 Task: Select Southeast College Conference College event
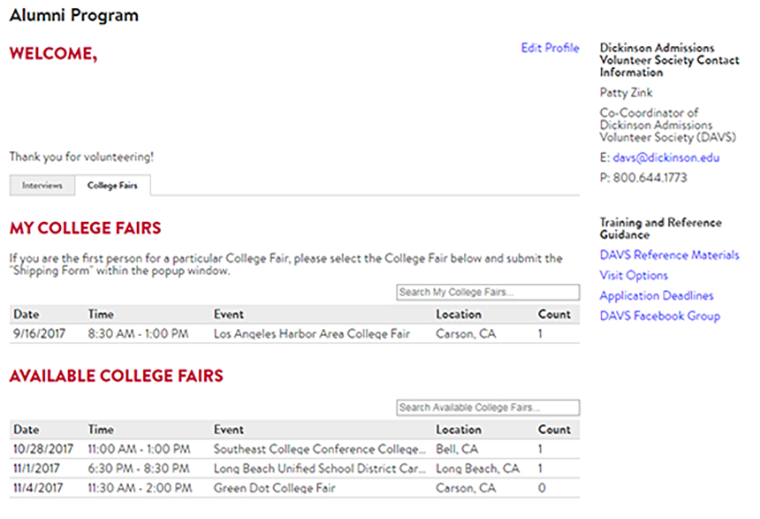[319, 449]
